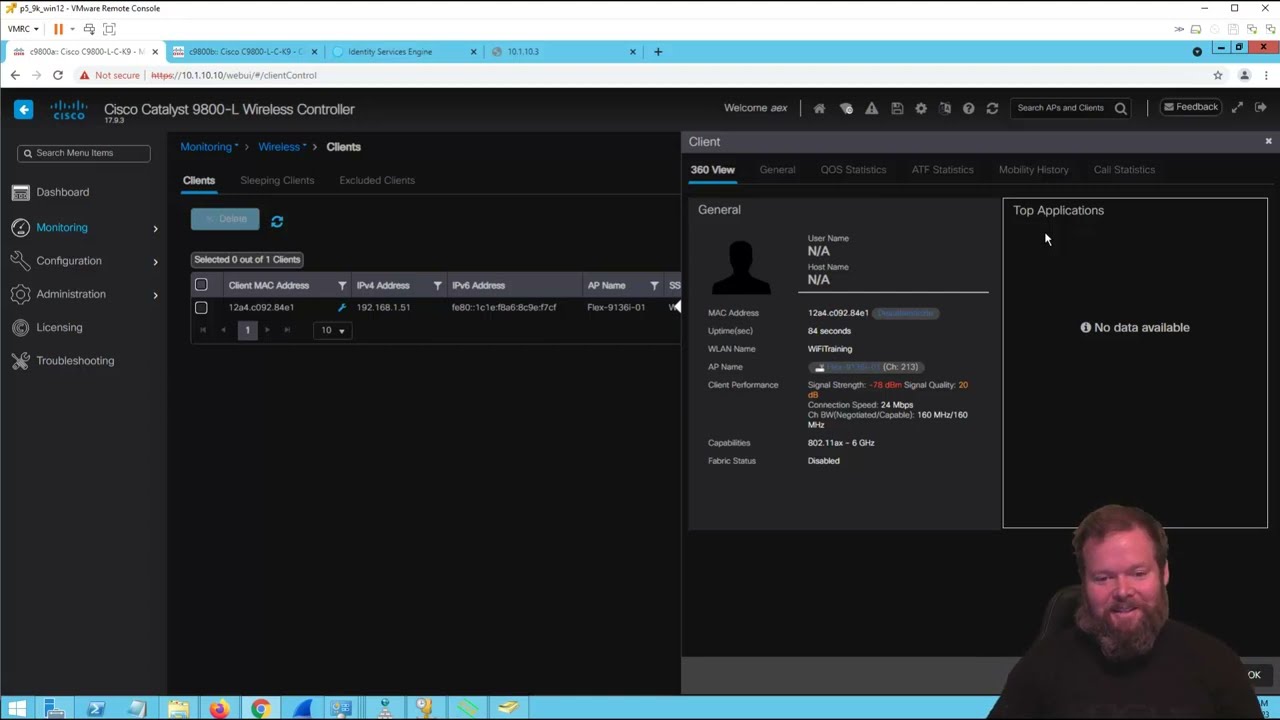
Task: Filter the AP Name column
Action: pyautogui.click(x=654, y=286)
